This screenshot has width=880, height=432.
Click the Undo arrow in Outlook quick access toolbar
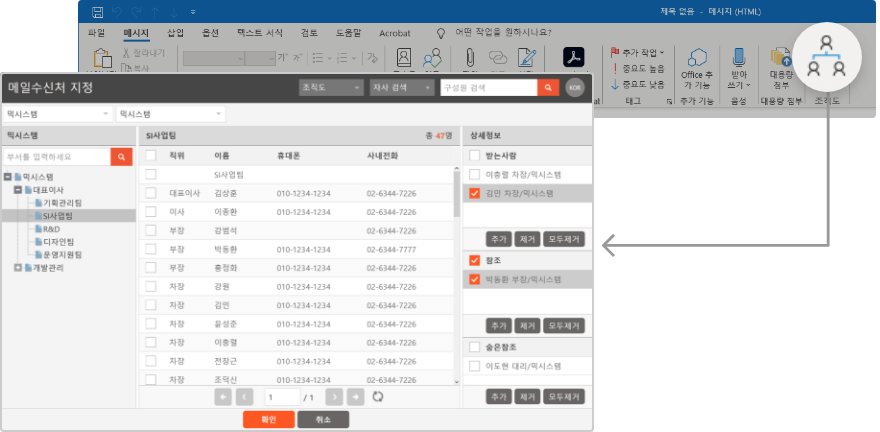click(x=117, y=12)
